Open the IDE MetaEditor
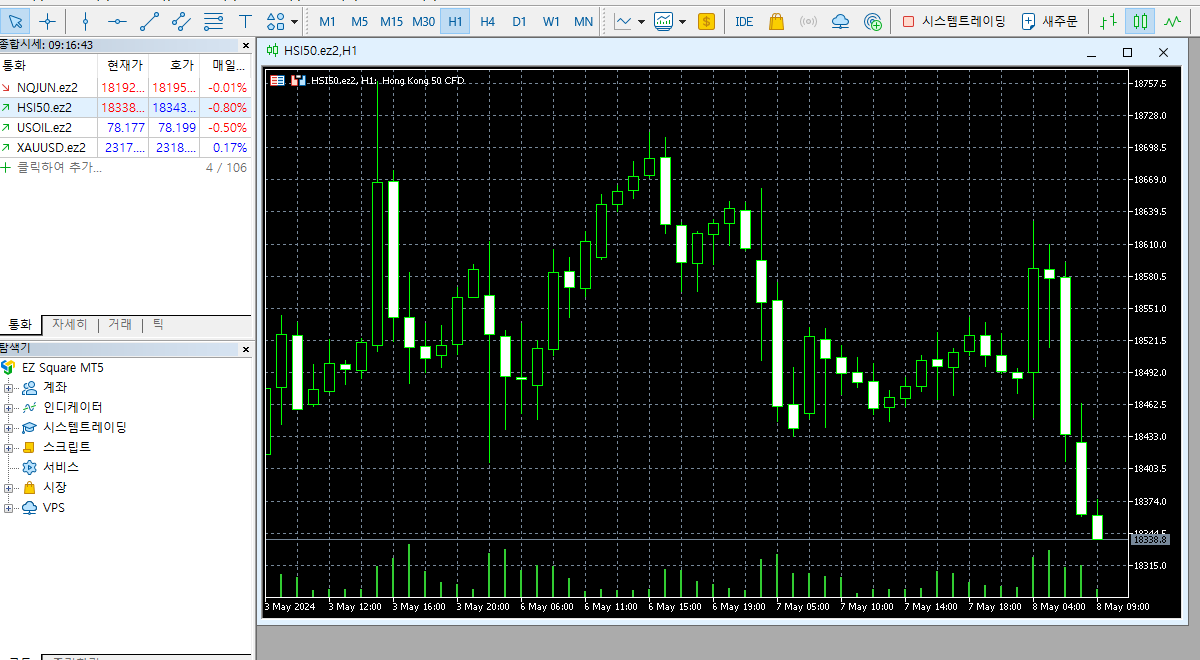Screen dimensions: 1200x660 (744, 21)
